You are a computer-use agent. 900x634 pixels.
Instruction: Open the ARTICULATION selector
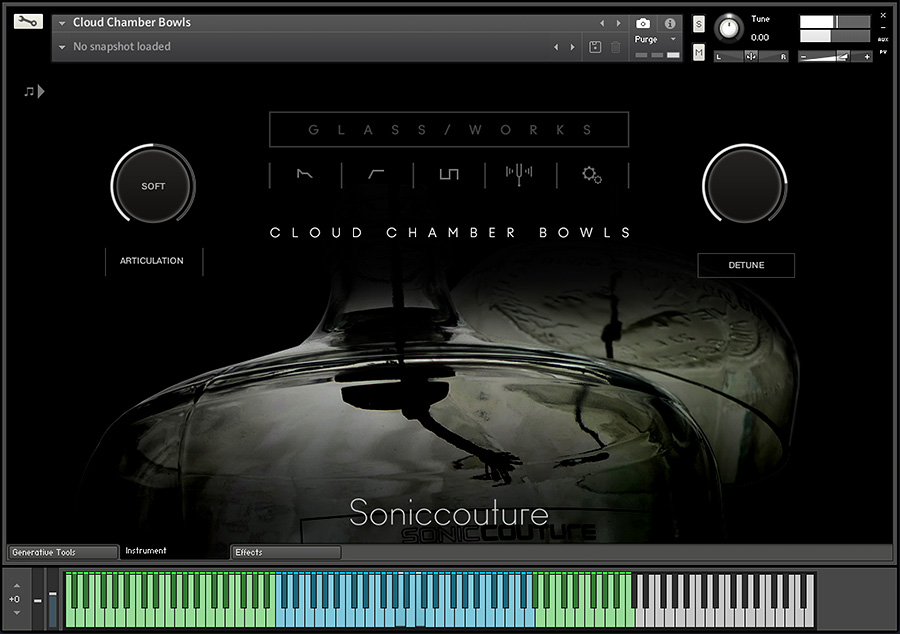coord(152,261)
